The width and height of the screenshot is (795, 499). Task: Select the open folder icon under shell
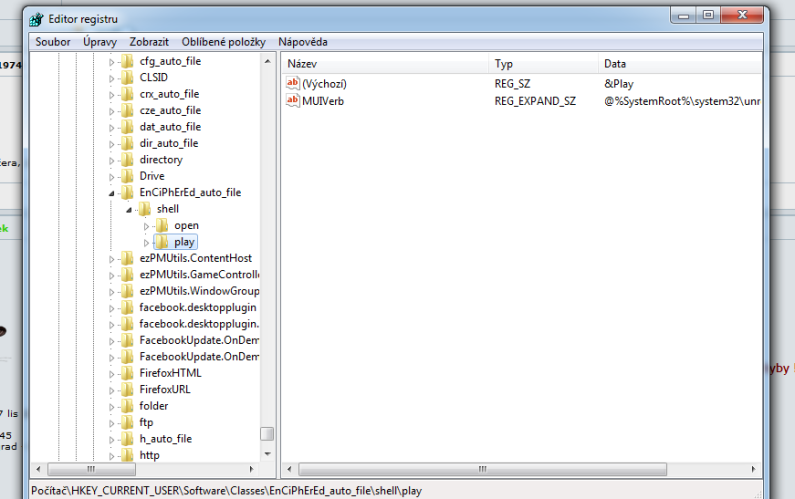pyautogui.click(x=162, y=225)
